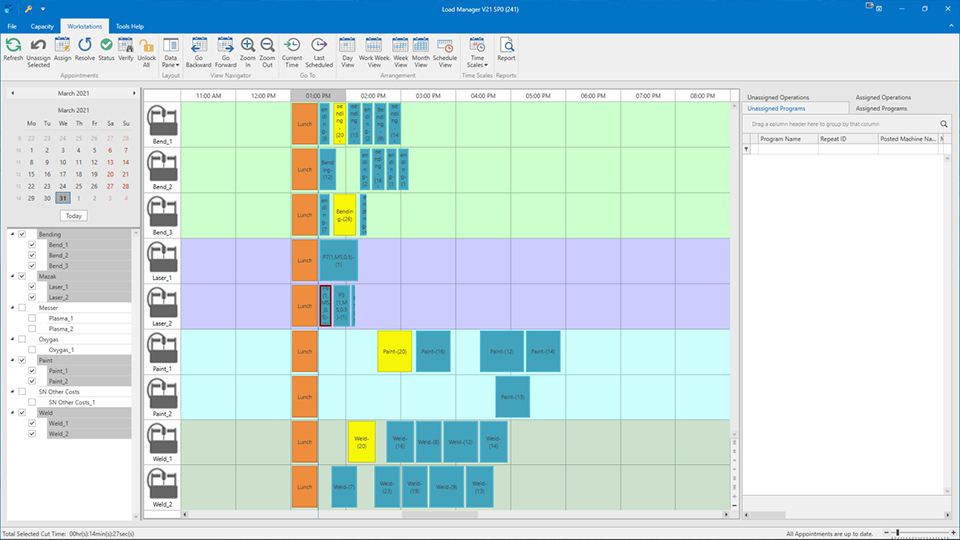The height and width of the screenshot is (540, 960).
Task: Go to next month in calendar
Action: point(134,93)
